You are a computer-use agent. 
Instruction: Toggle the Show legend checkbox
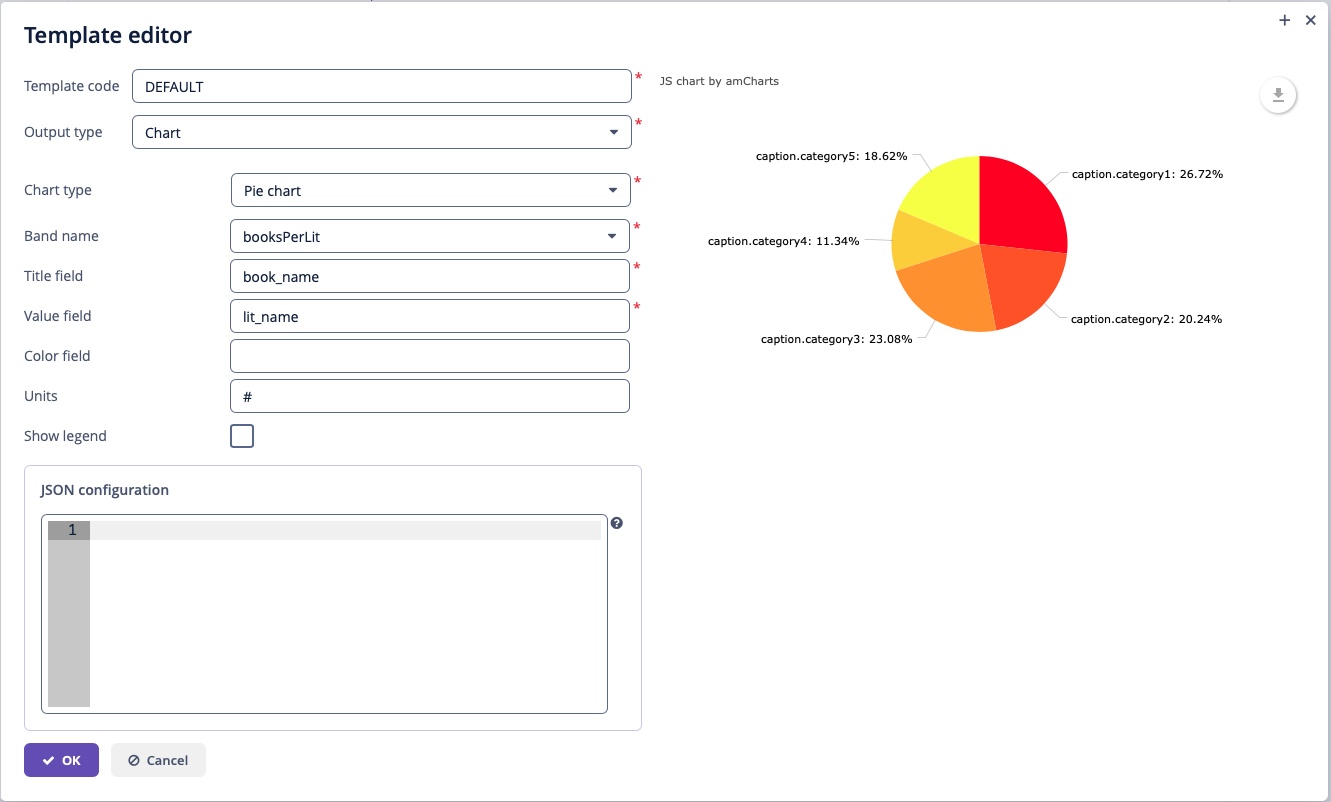pos(242,436)
